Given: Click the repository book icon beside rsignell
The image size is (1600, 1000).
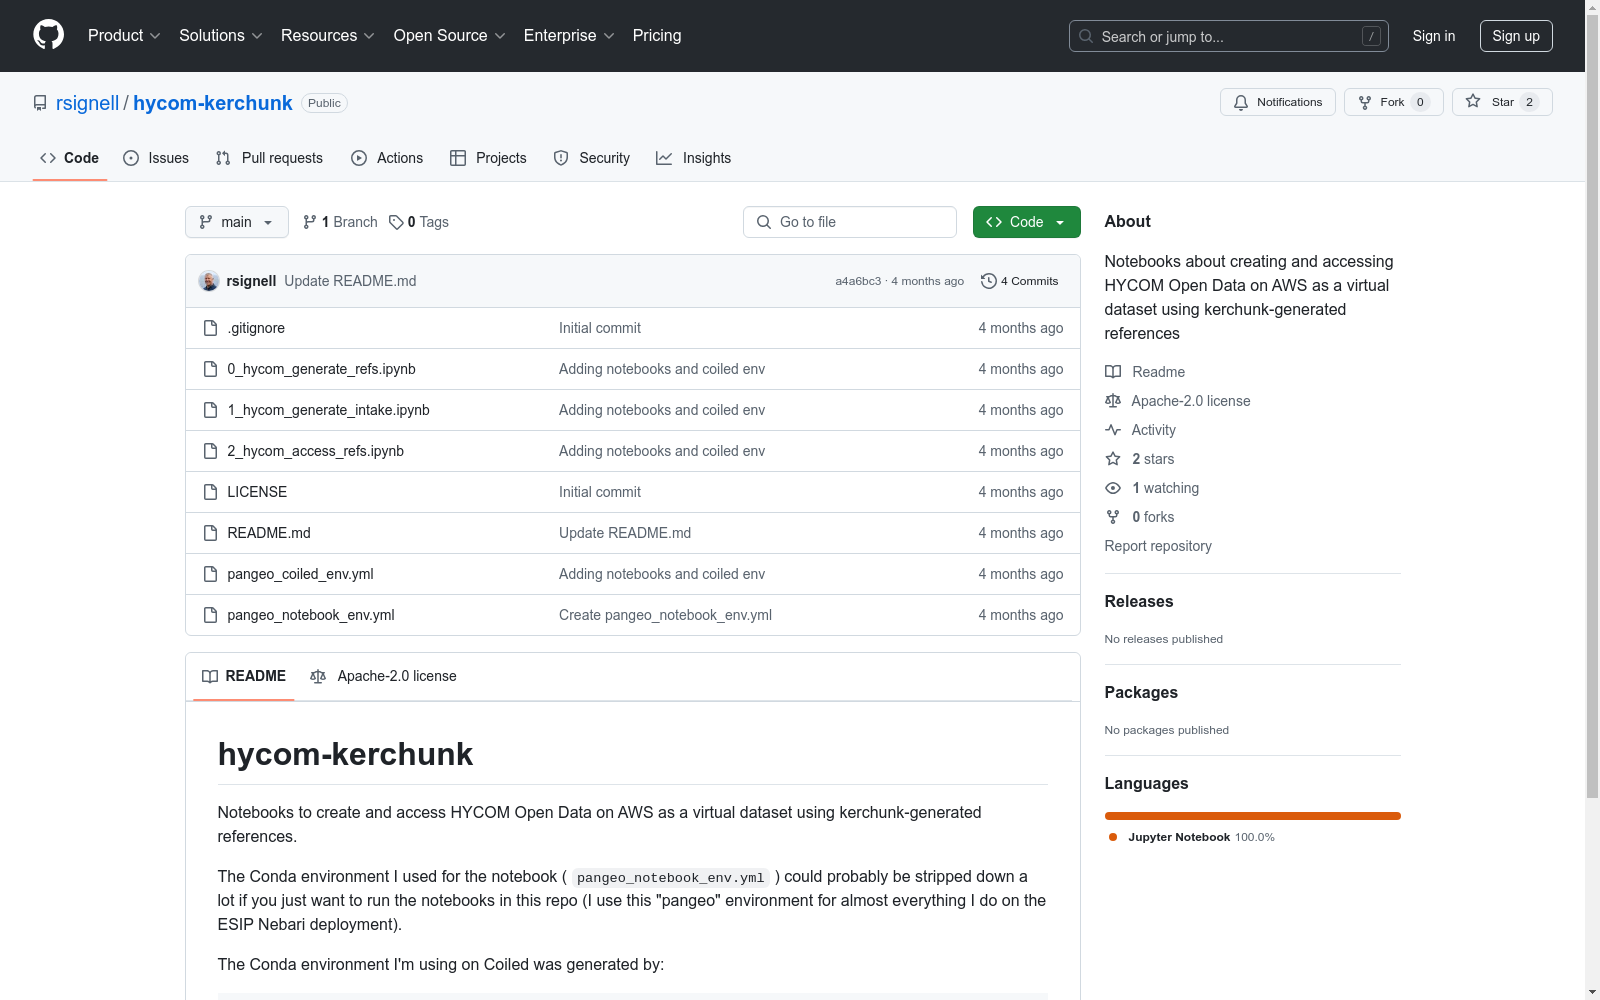Looking at the screenshot, I should 40,103.
